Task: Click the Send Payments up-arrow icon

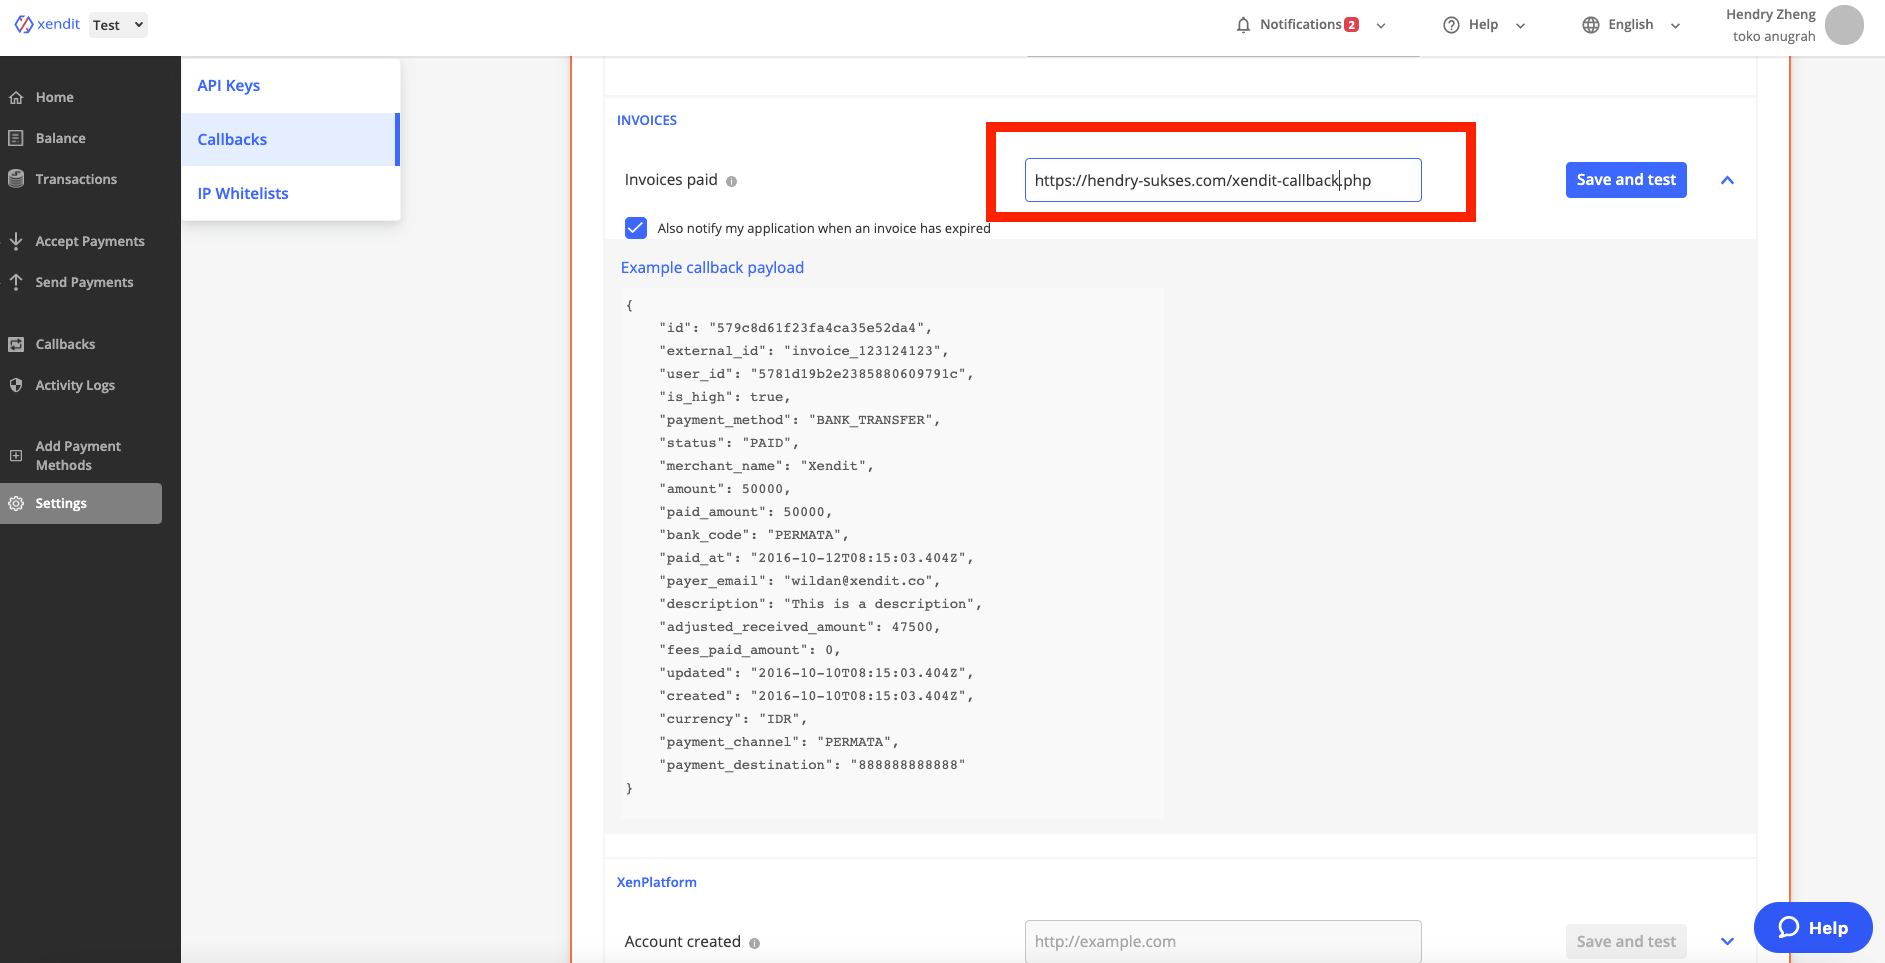Action: [16, 282]
